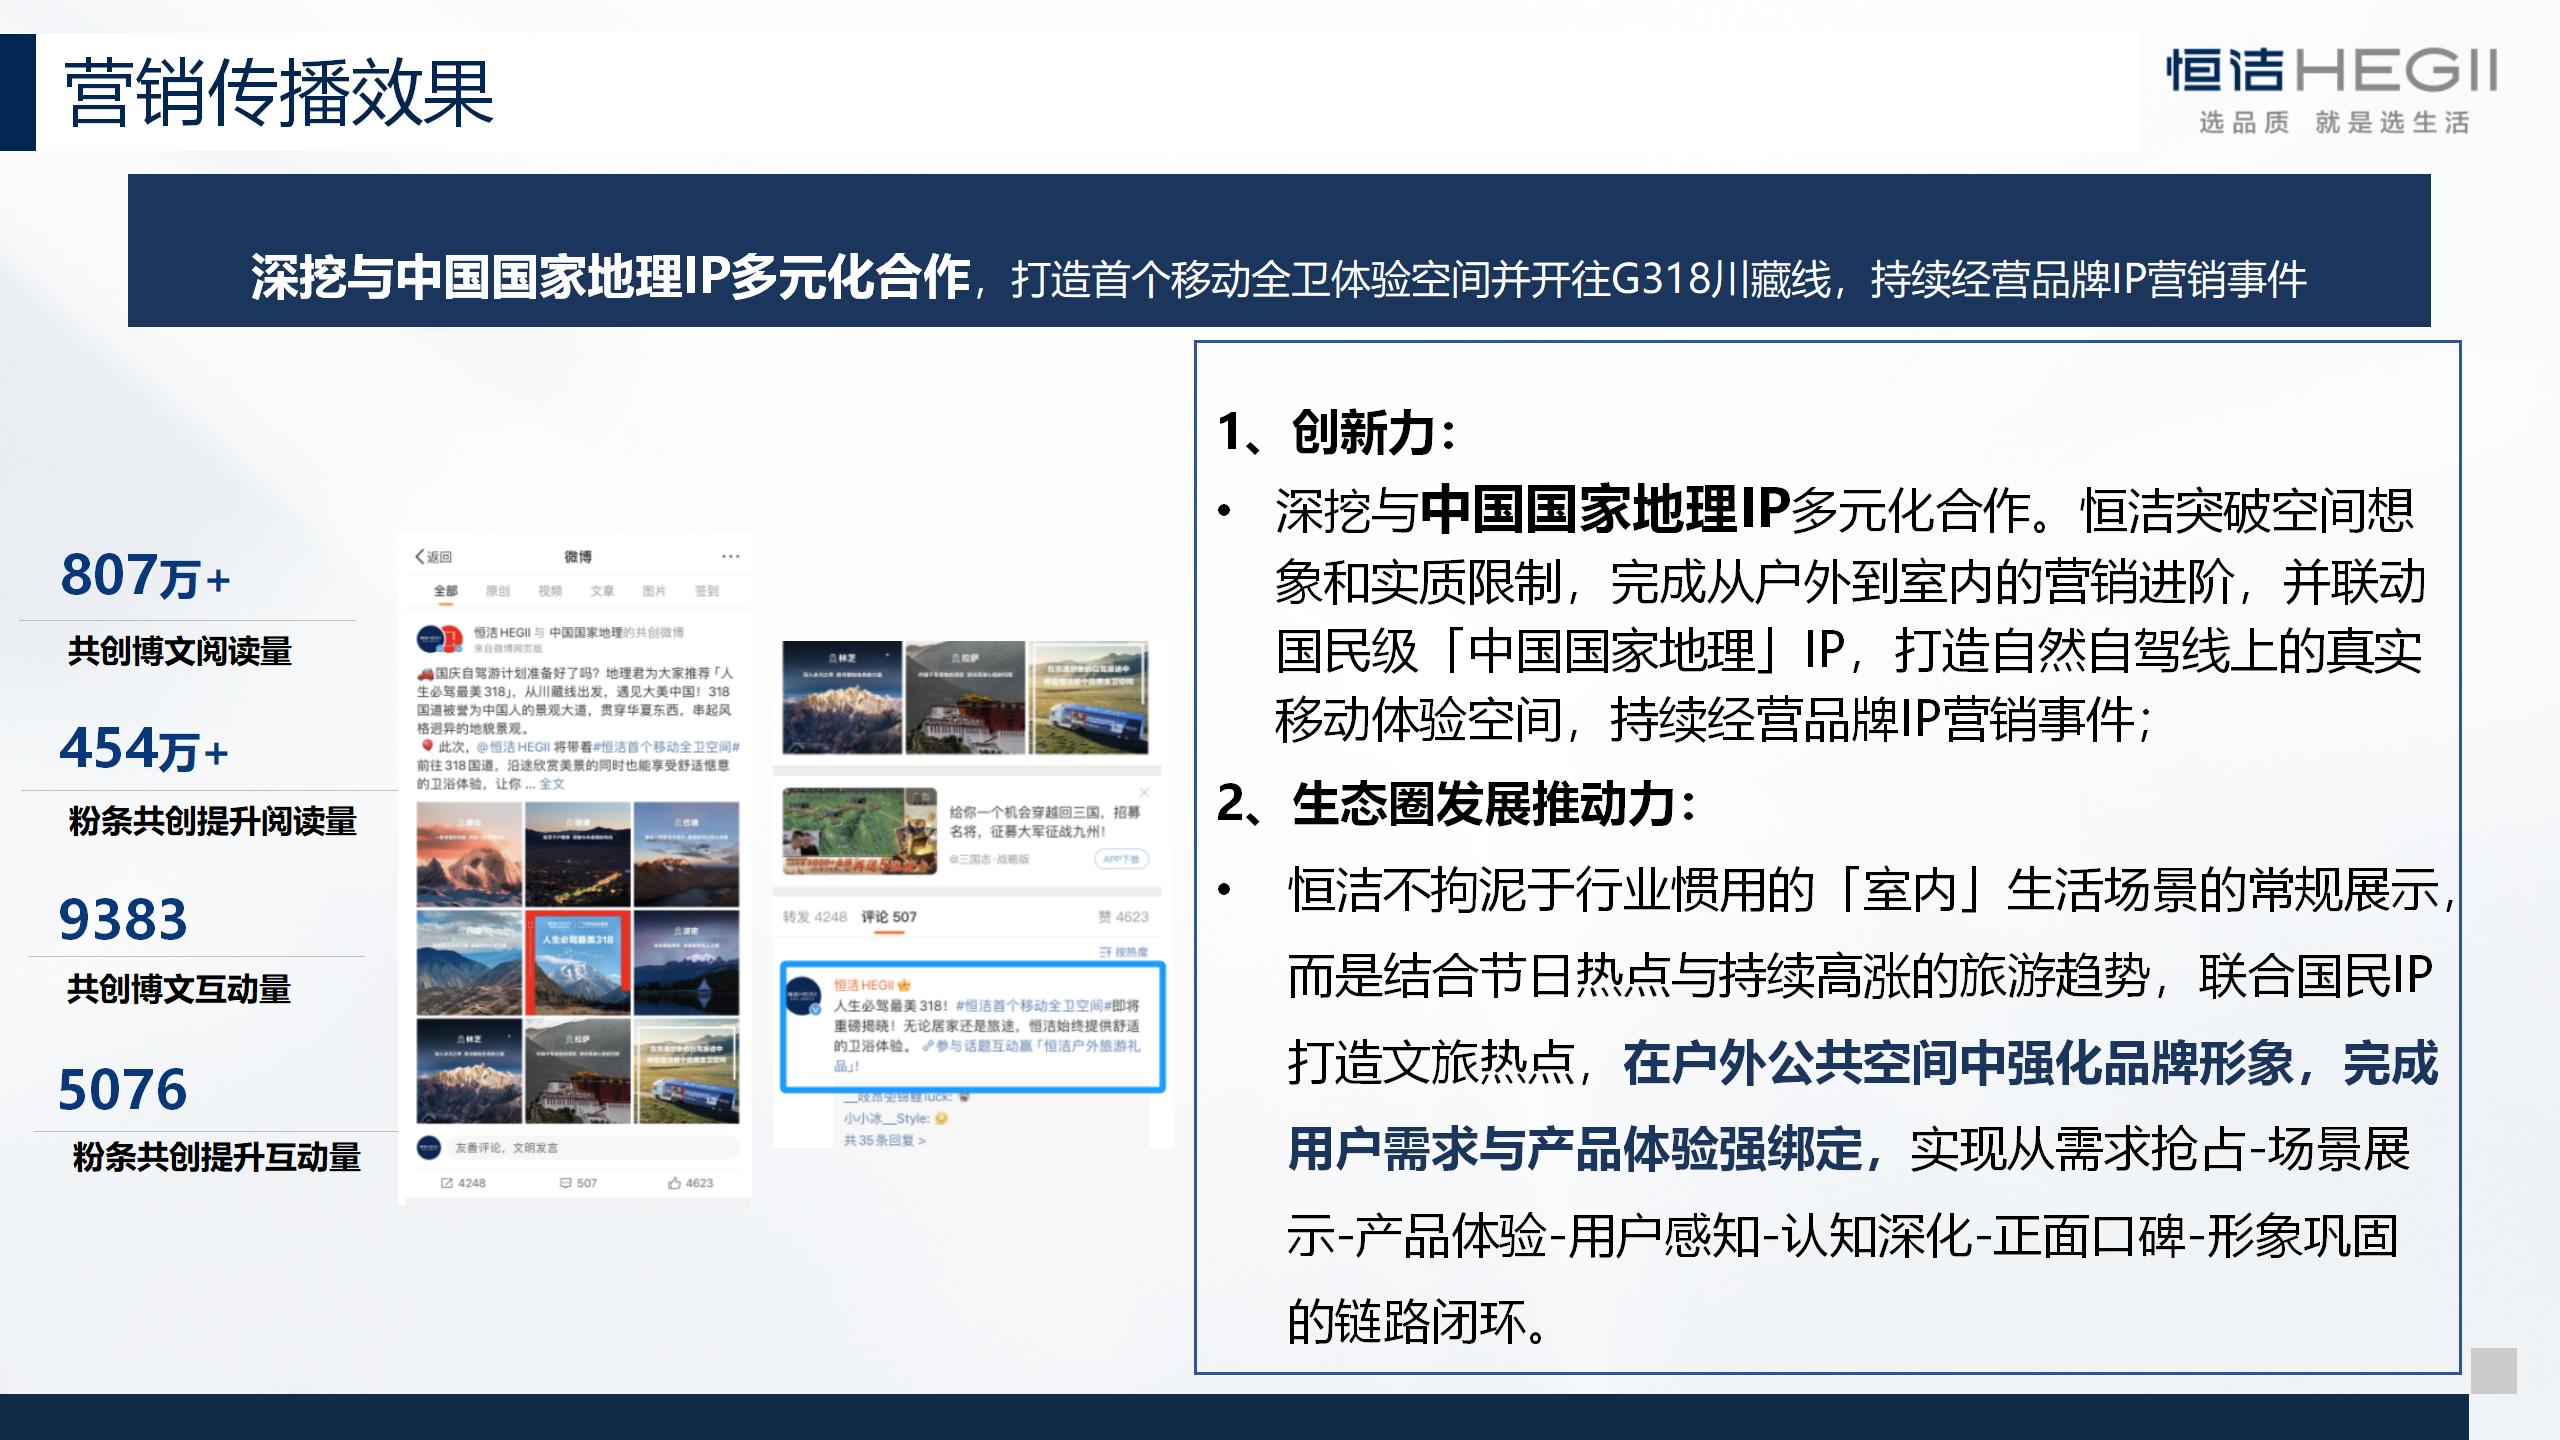Click the comment icon showing 507
The width and height of the screenshot is (2560, 1440).
[x=566, y=1183]
